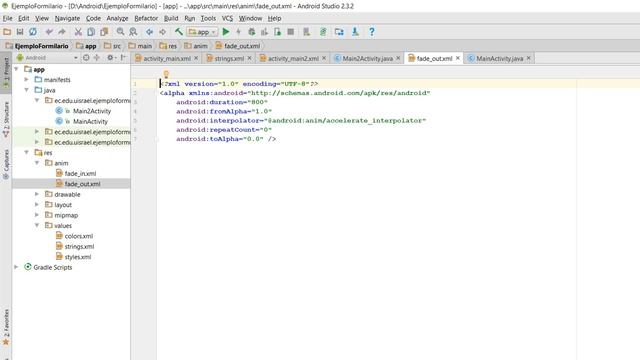This screenshot has height=360, width=640.
Task: Open the File menu
Action: click(x=7, y=18)
